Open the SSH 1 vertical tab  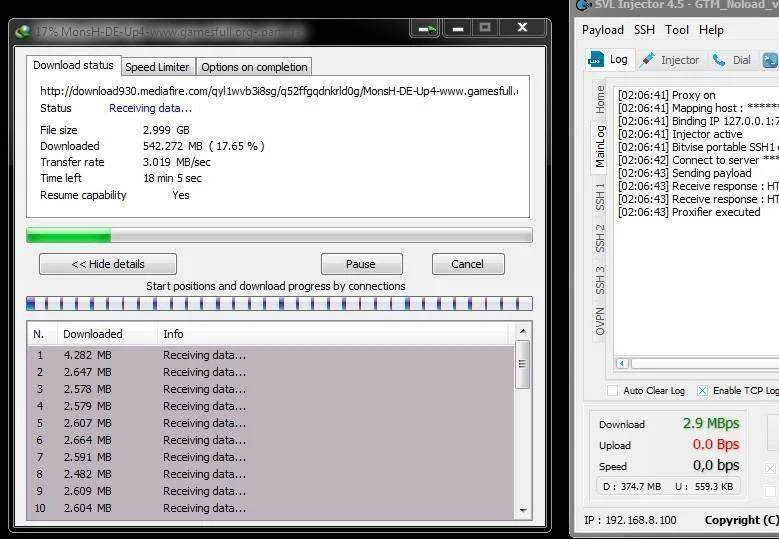(601, 197)
